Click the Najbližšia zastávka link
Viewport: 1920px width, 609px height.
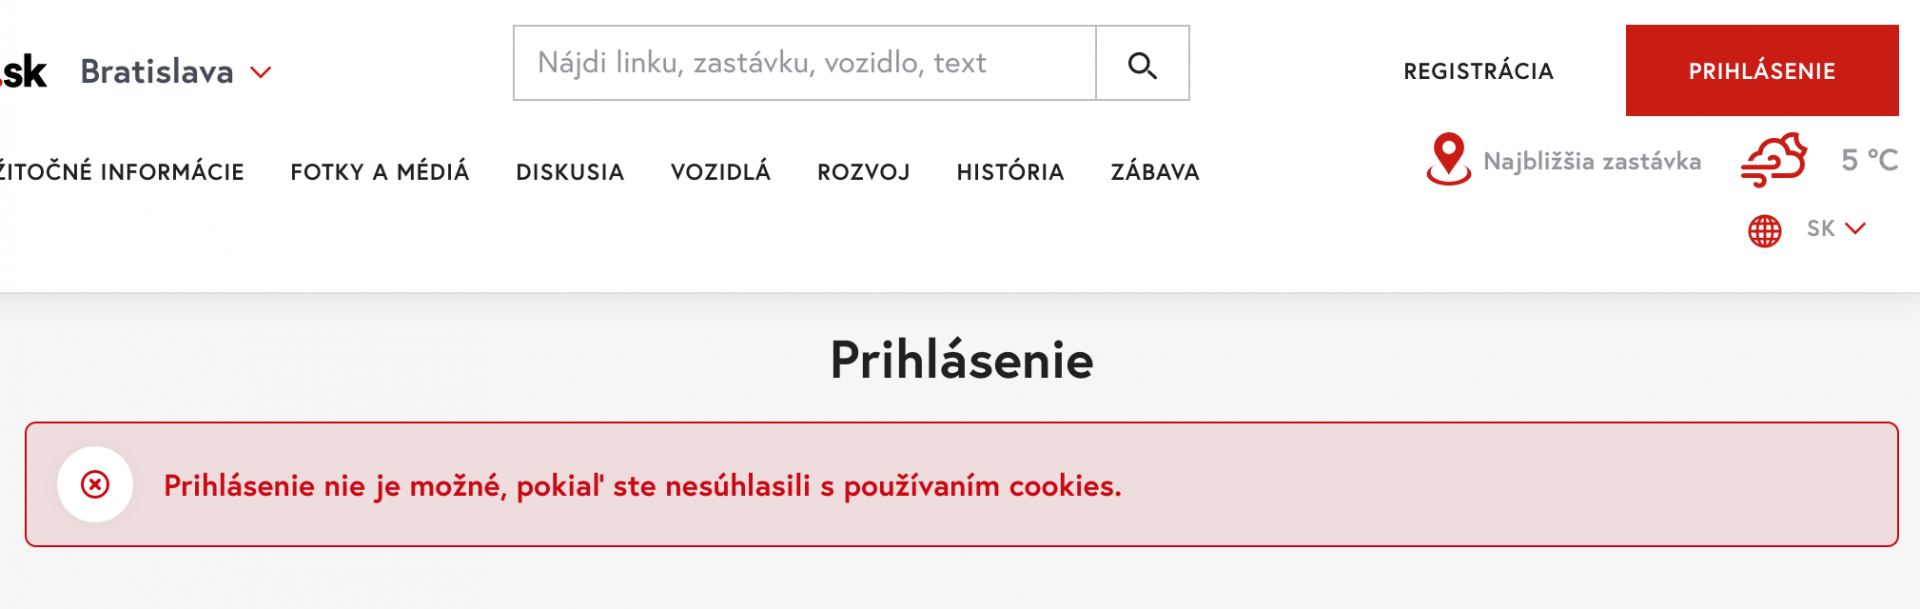coord(1592,161)
